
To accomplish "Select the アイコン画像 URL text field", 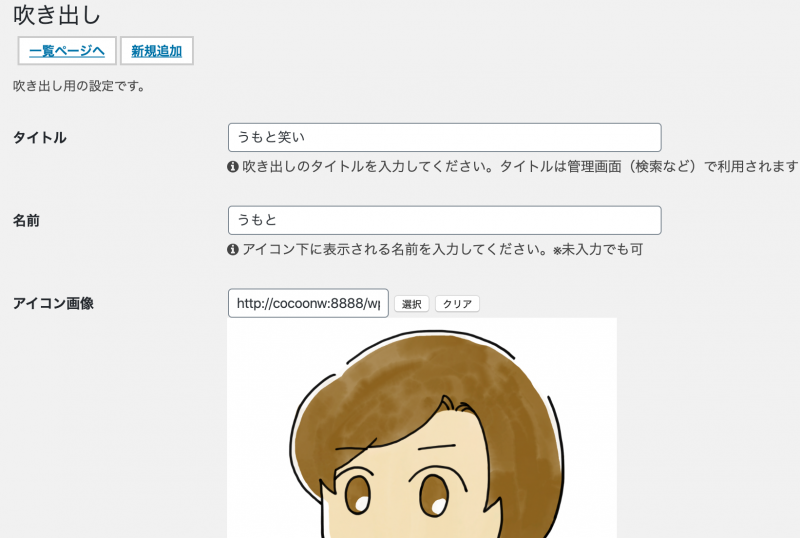I will tap(308, 303).
